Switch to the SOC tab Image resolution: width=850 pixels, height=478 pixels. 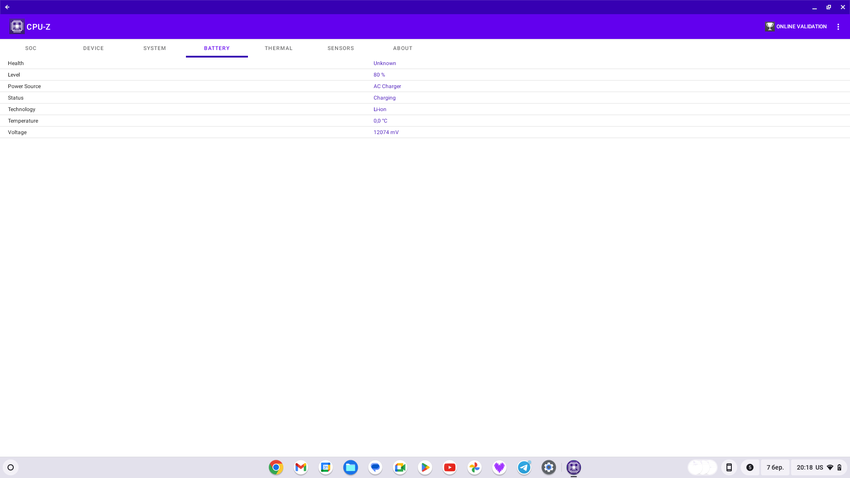(31, 48)
